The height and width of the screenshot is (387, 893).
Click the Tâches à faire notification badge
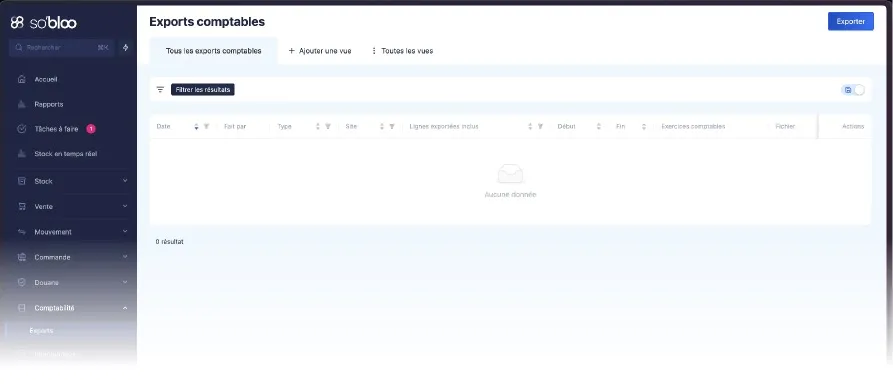91,129
